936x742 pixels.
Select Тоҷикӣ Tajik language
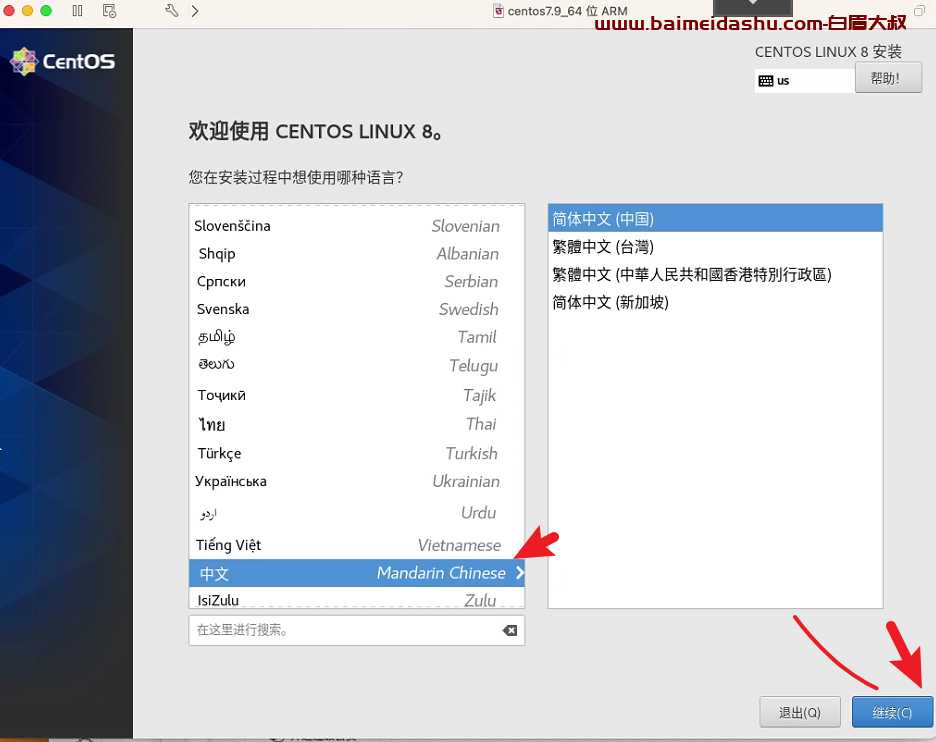[356, 395]
